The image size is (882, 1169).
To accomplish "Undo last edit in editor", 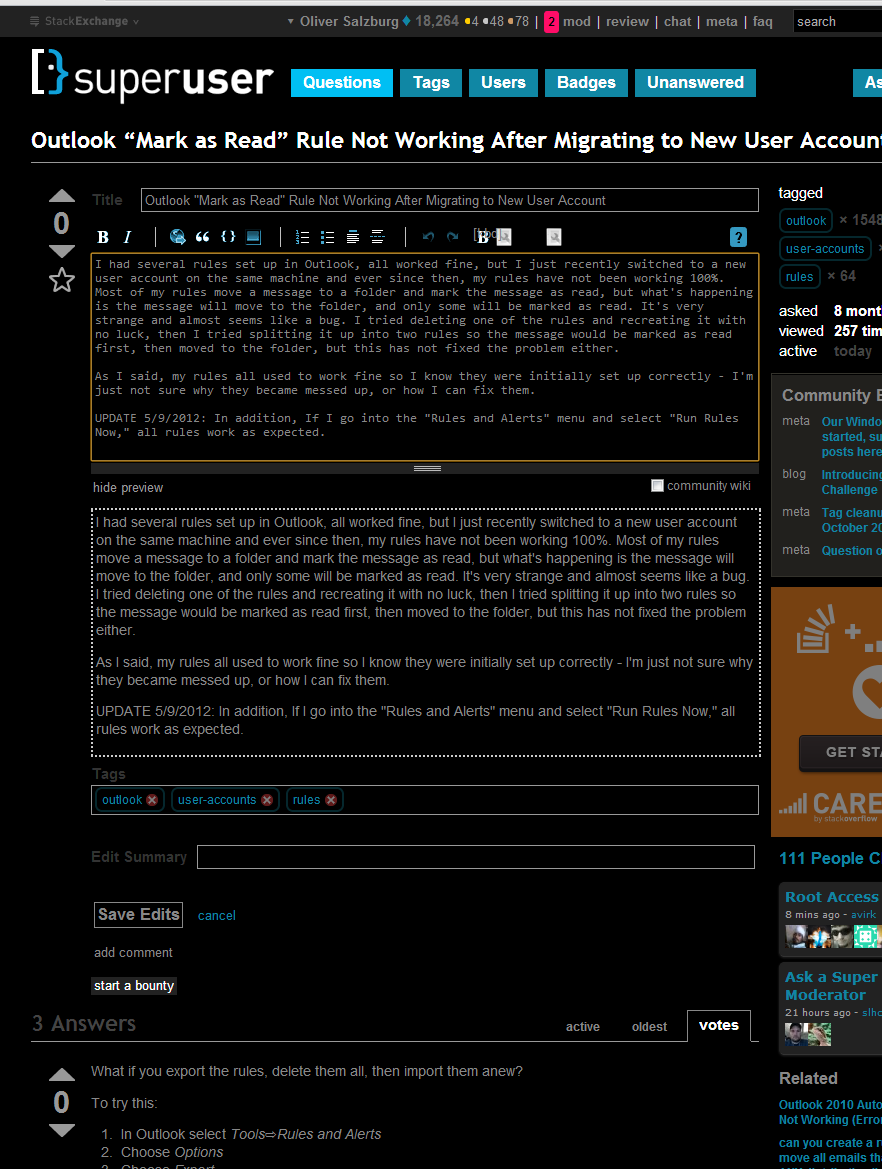I will [x=428, y=237].
